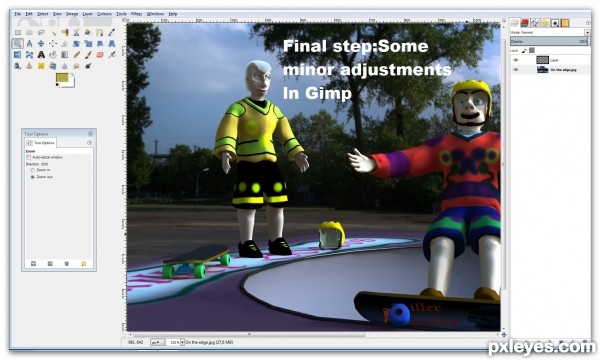The height and width of the screenshot is (360, 600).
Task: Open the Filters menu
Action: point(136,14)
